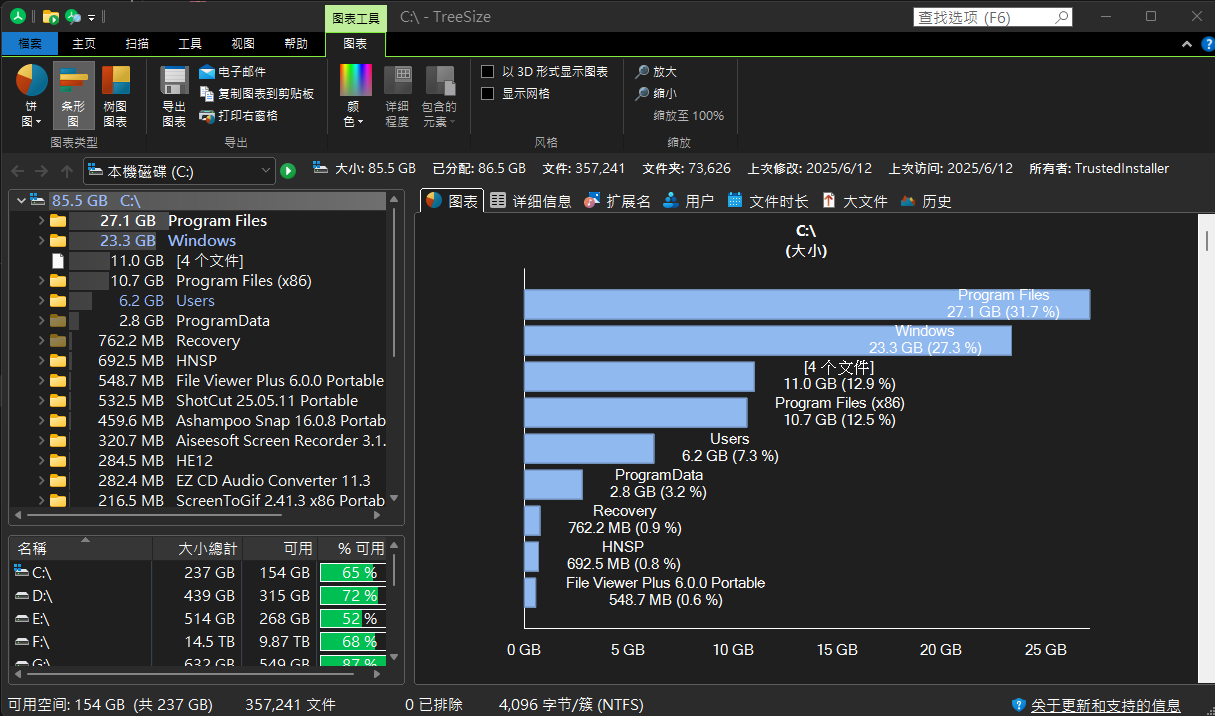Print the right pane
The width and height of the screenshot is (1215, 716).
[x=238, y=116]
